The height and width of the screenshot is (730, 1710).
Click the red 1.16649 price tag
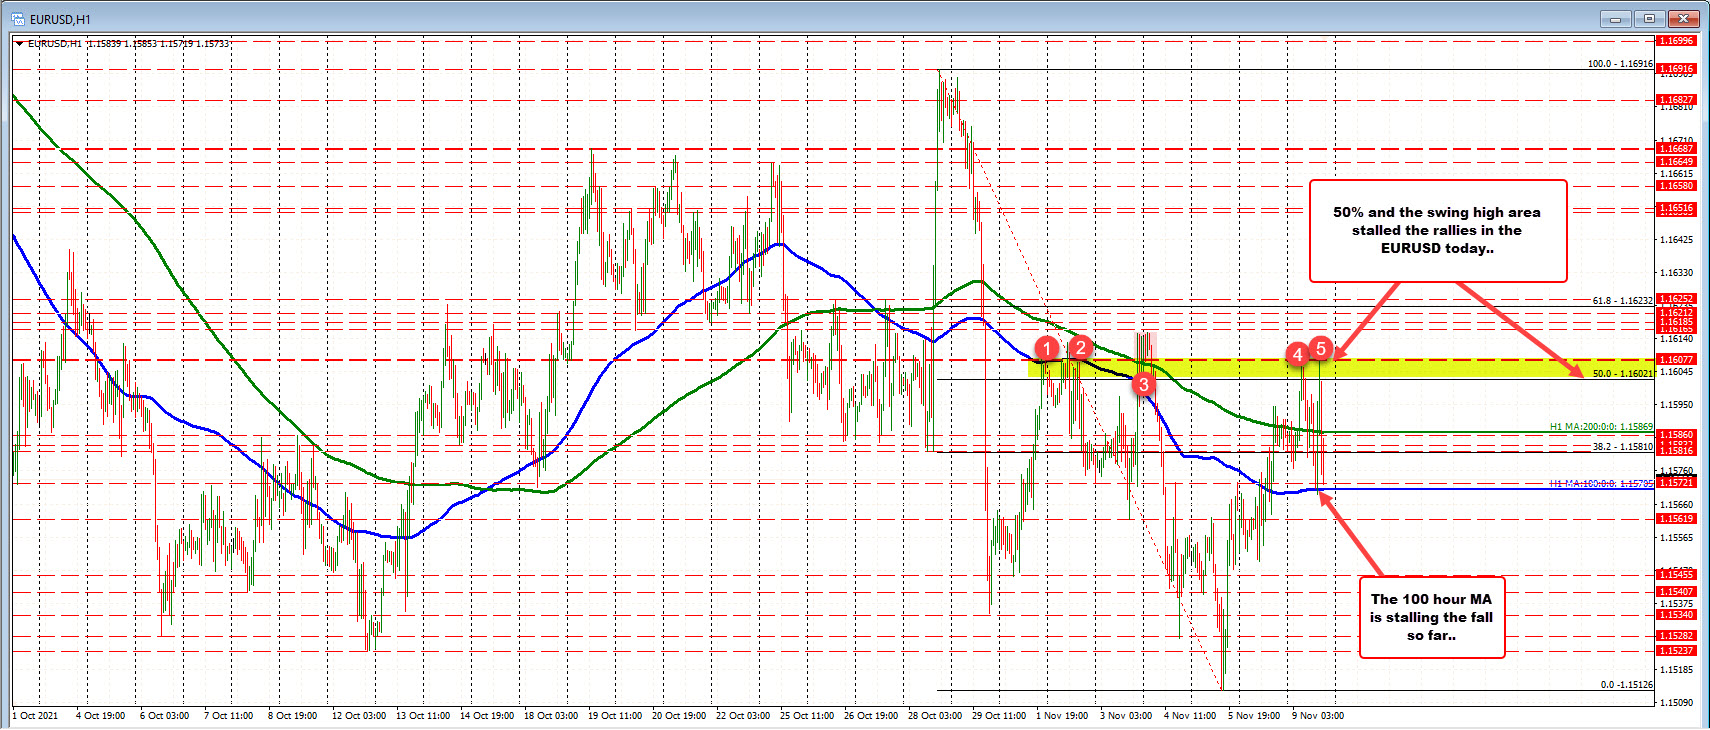click(x=1676, y=162)
